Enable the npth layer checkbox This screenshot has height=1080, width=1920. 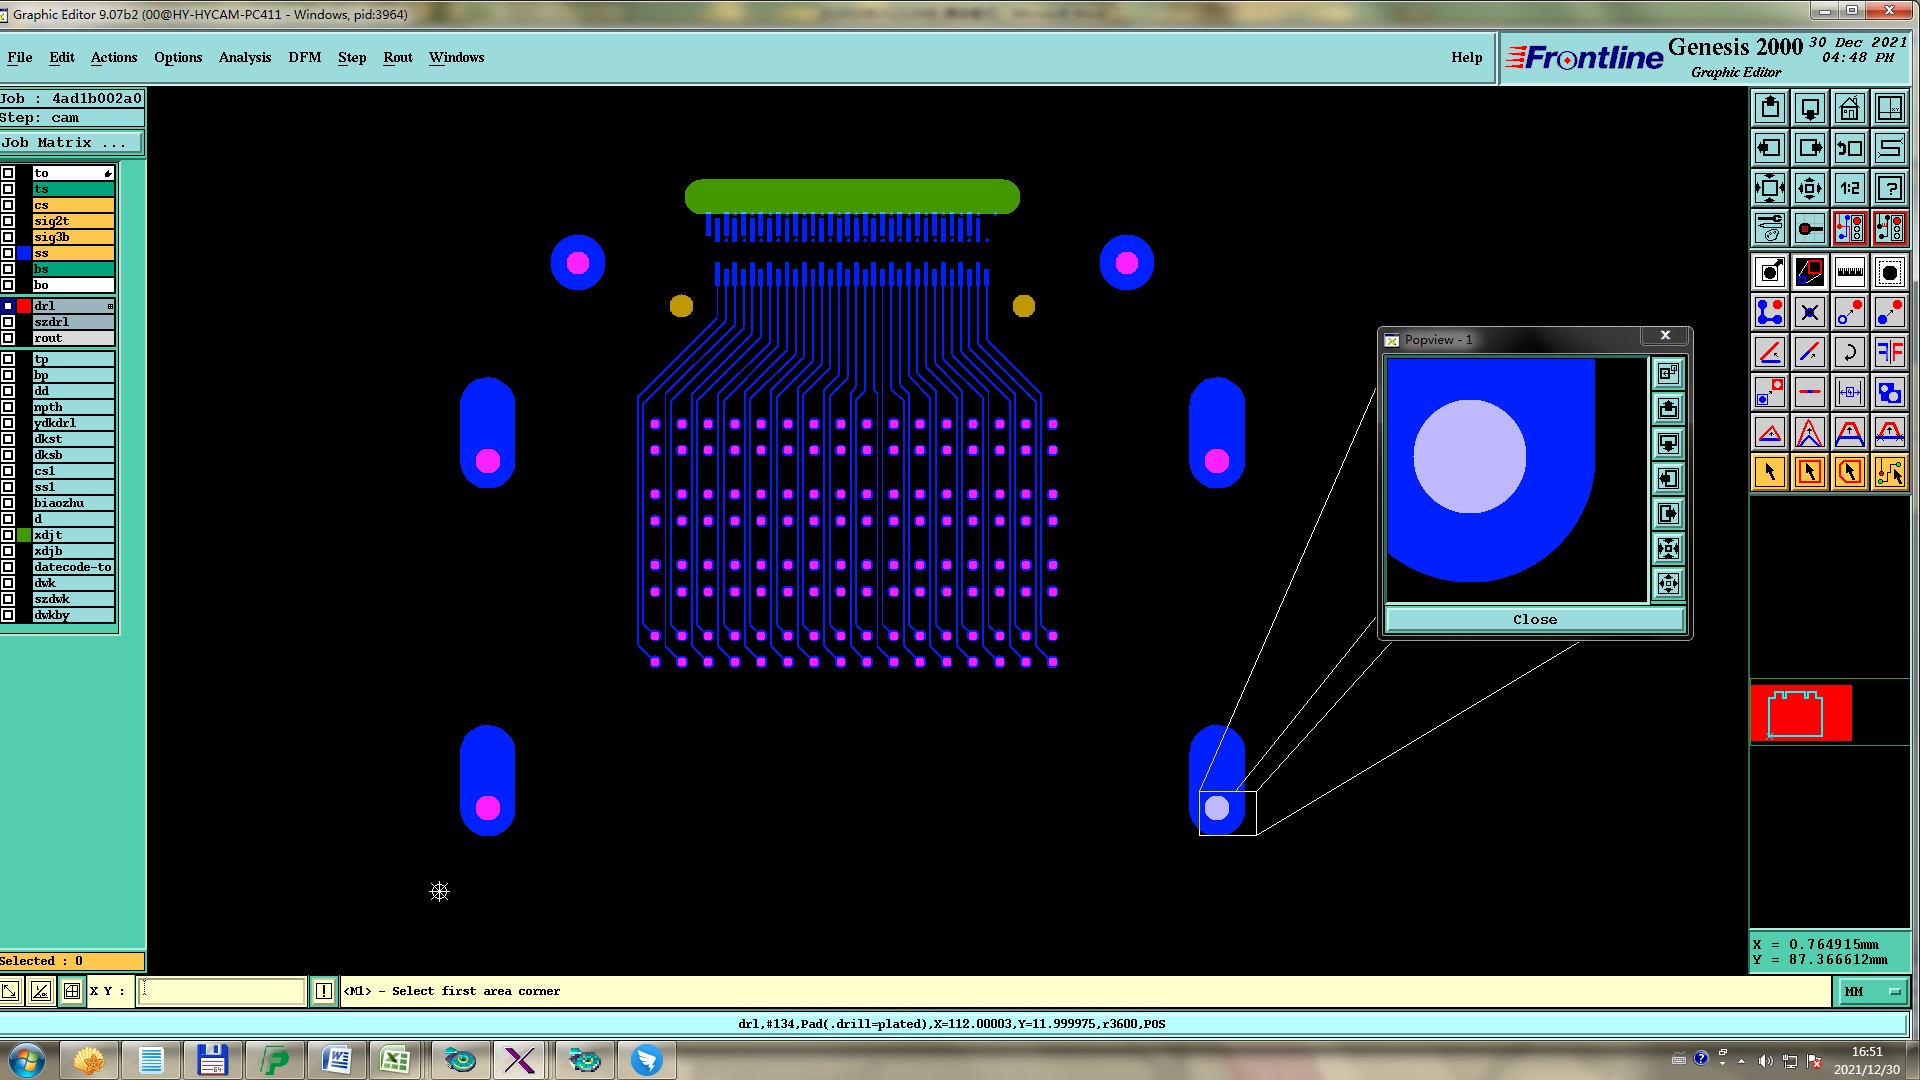(x=8, y=407)
